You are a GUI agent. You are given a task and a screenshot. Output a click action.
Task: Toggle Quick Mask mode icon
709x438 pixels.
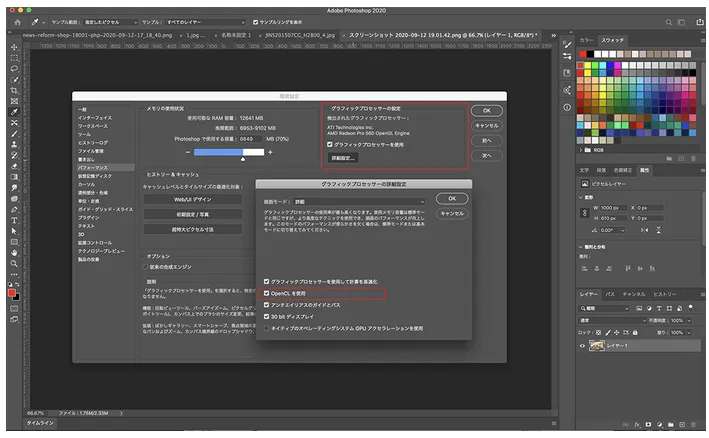[x=14, y=309]
